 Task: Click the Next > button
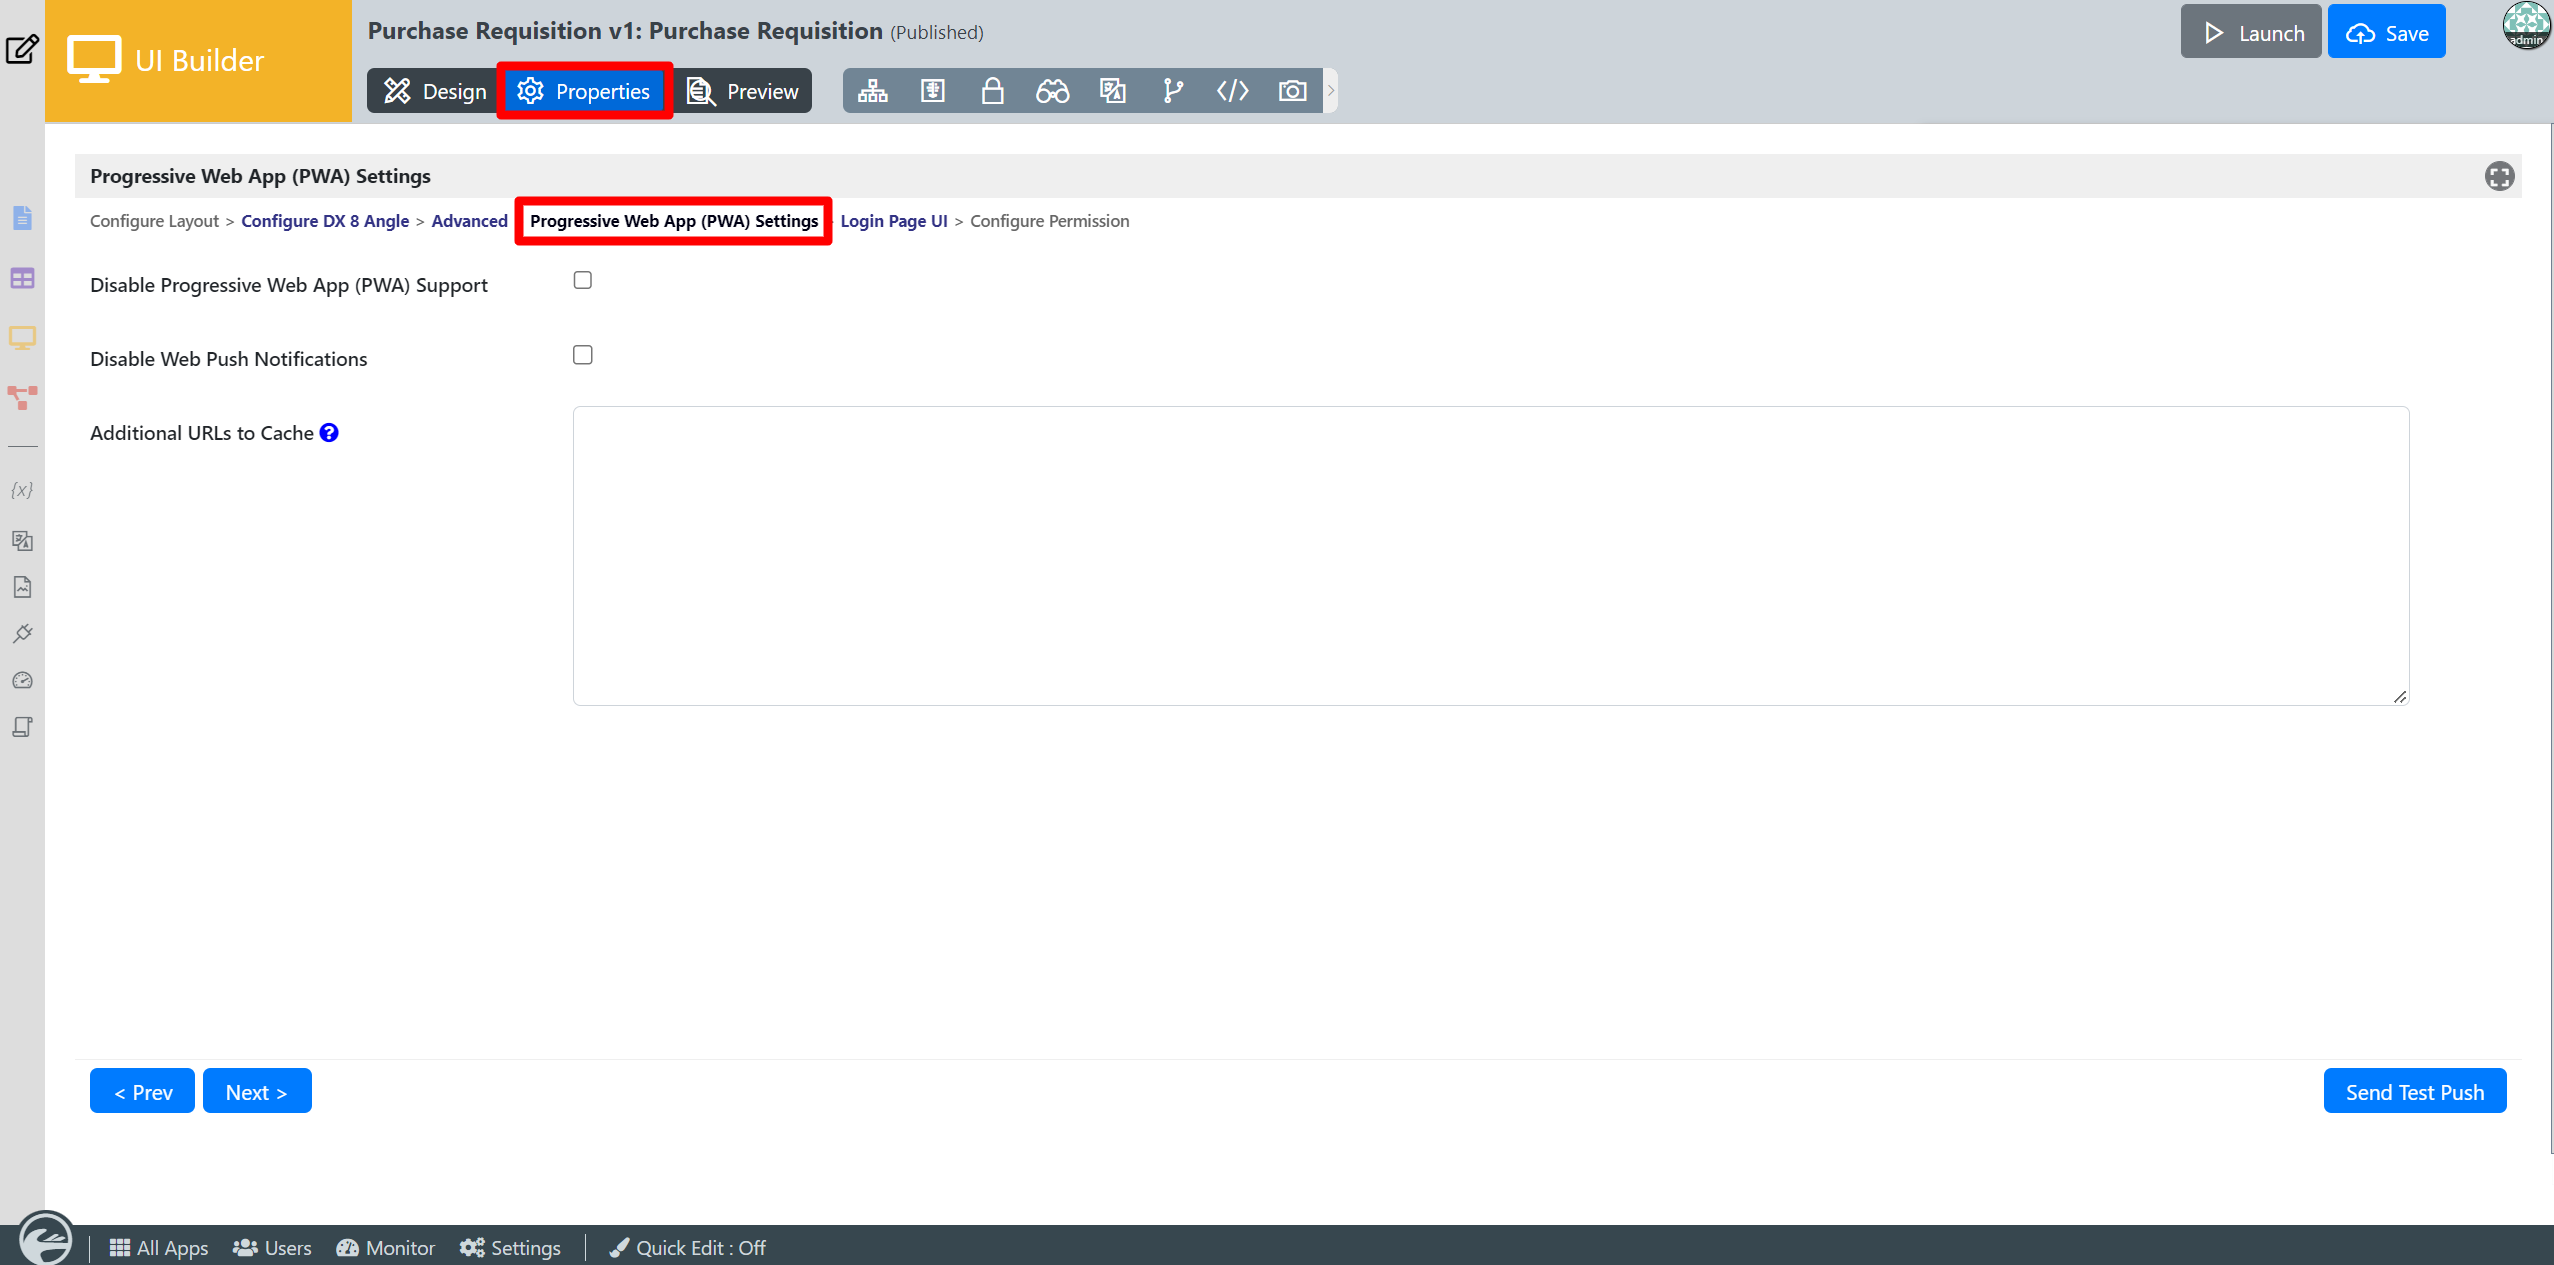257,1091
